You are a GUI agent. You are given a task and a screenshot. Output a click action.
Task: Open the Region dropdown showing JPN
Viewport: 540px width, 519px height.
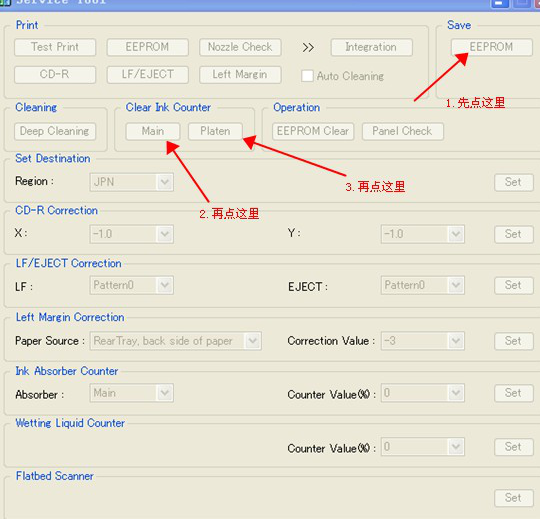coord(132,182)
